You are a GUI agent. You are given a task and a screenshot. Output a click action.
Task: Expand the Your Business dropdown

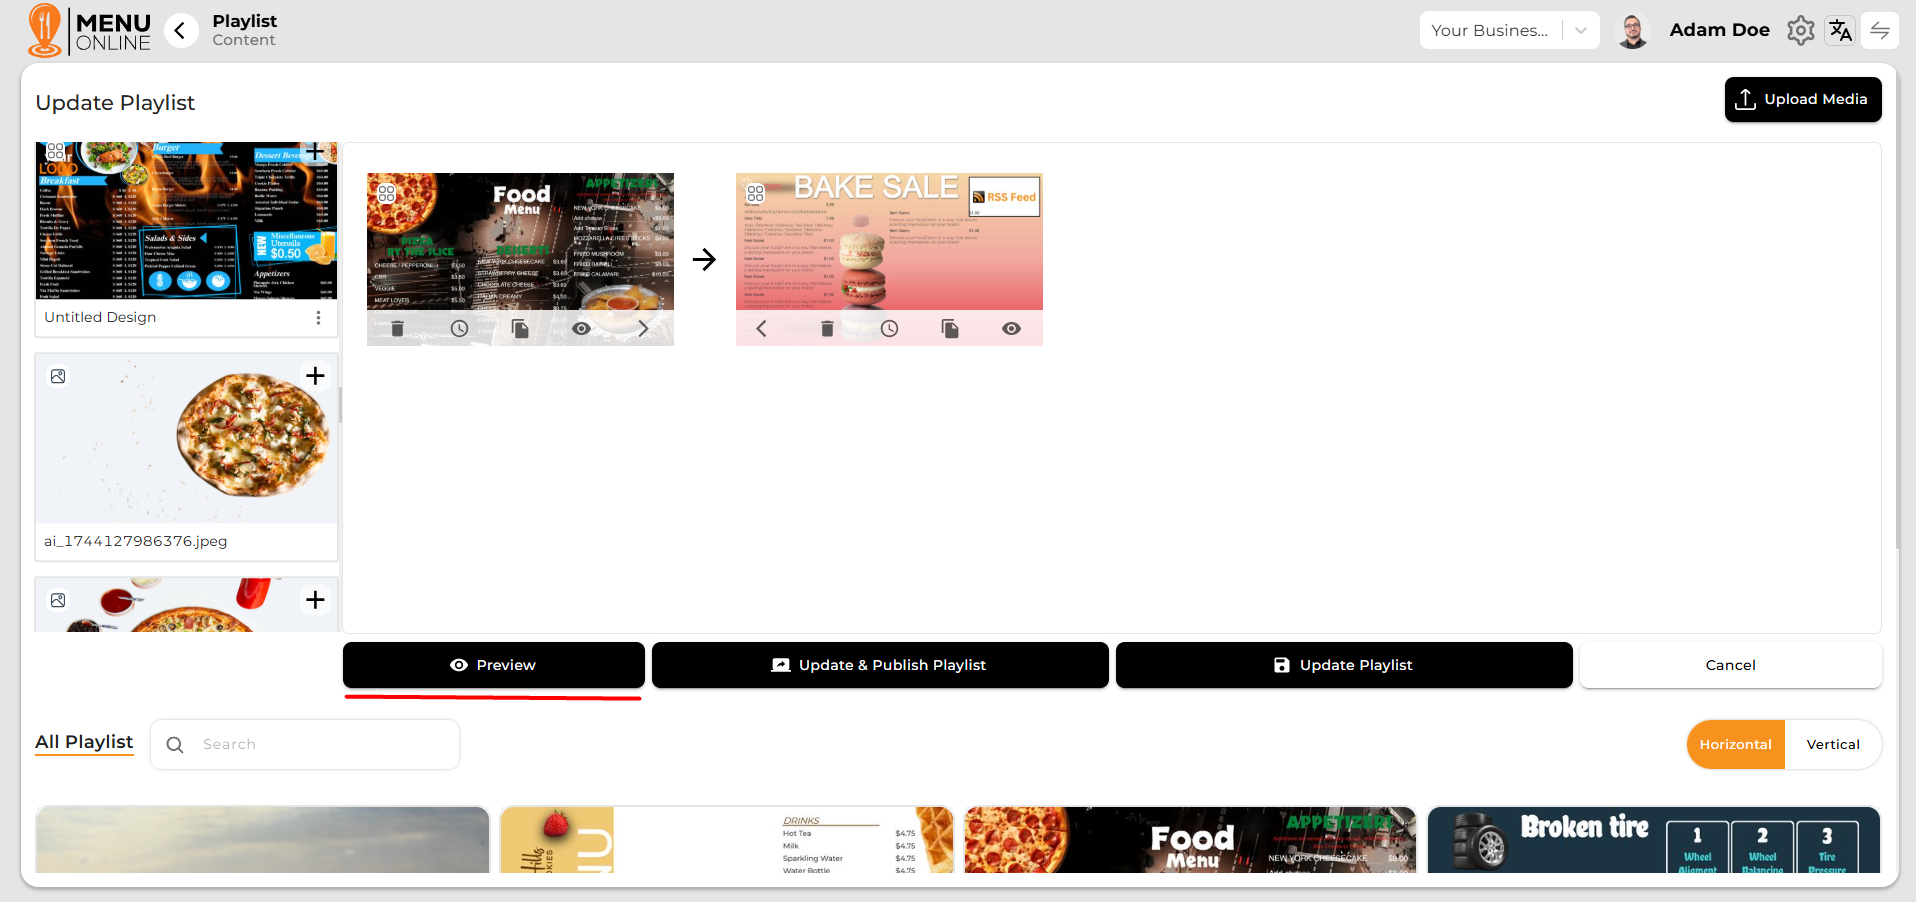[1581, 31]
